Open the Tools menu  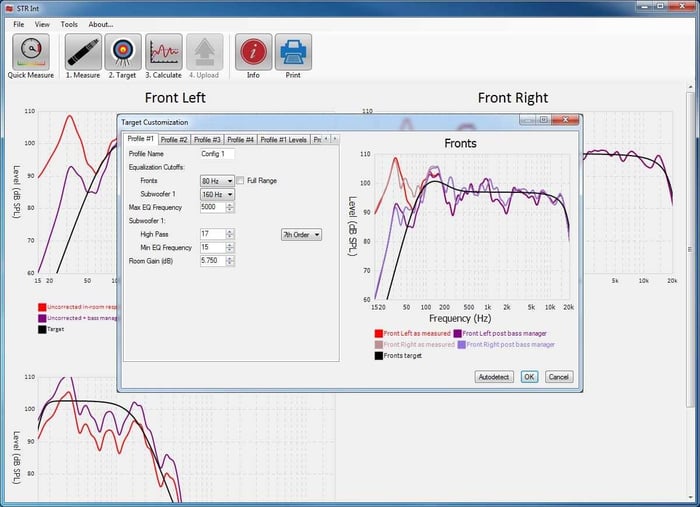click(x=69, y=24)
